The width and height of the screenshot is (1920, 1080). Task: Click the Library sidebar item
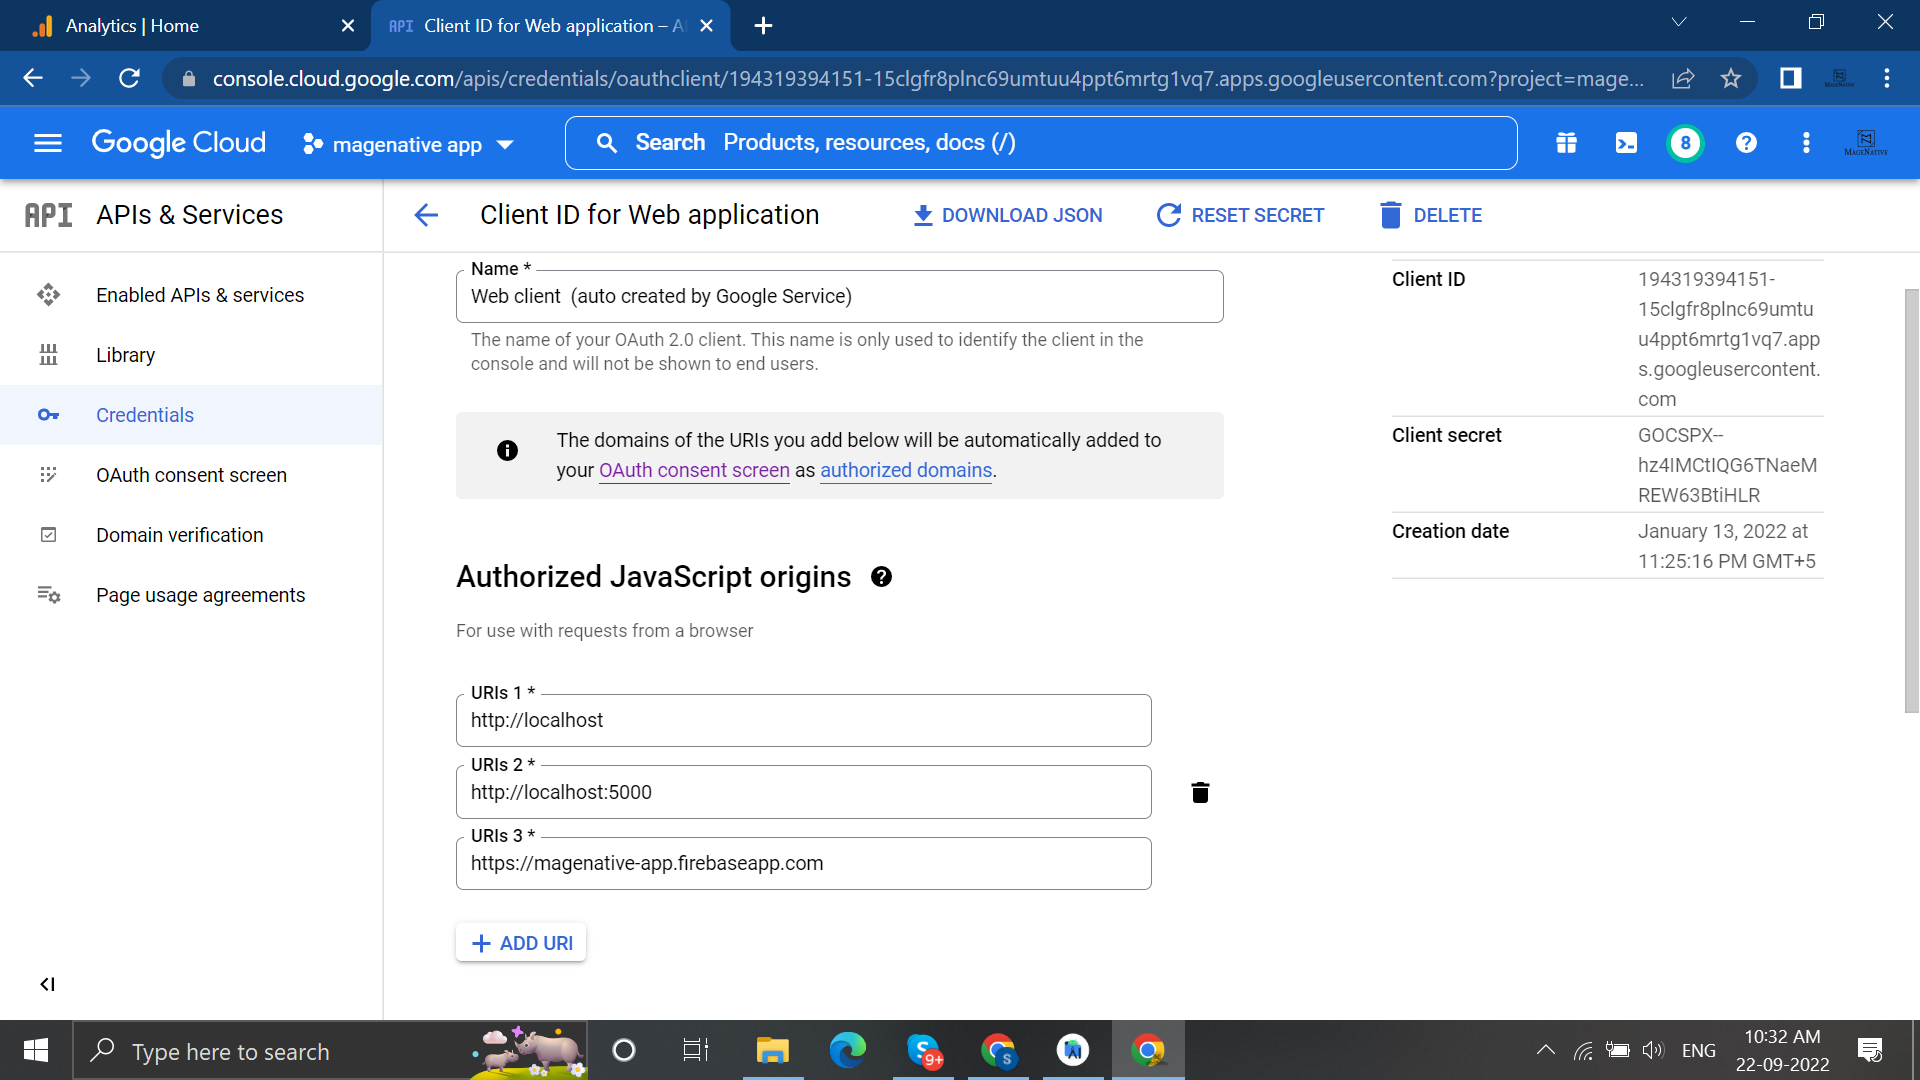click(125, 355)
